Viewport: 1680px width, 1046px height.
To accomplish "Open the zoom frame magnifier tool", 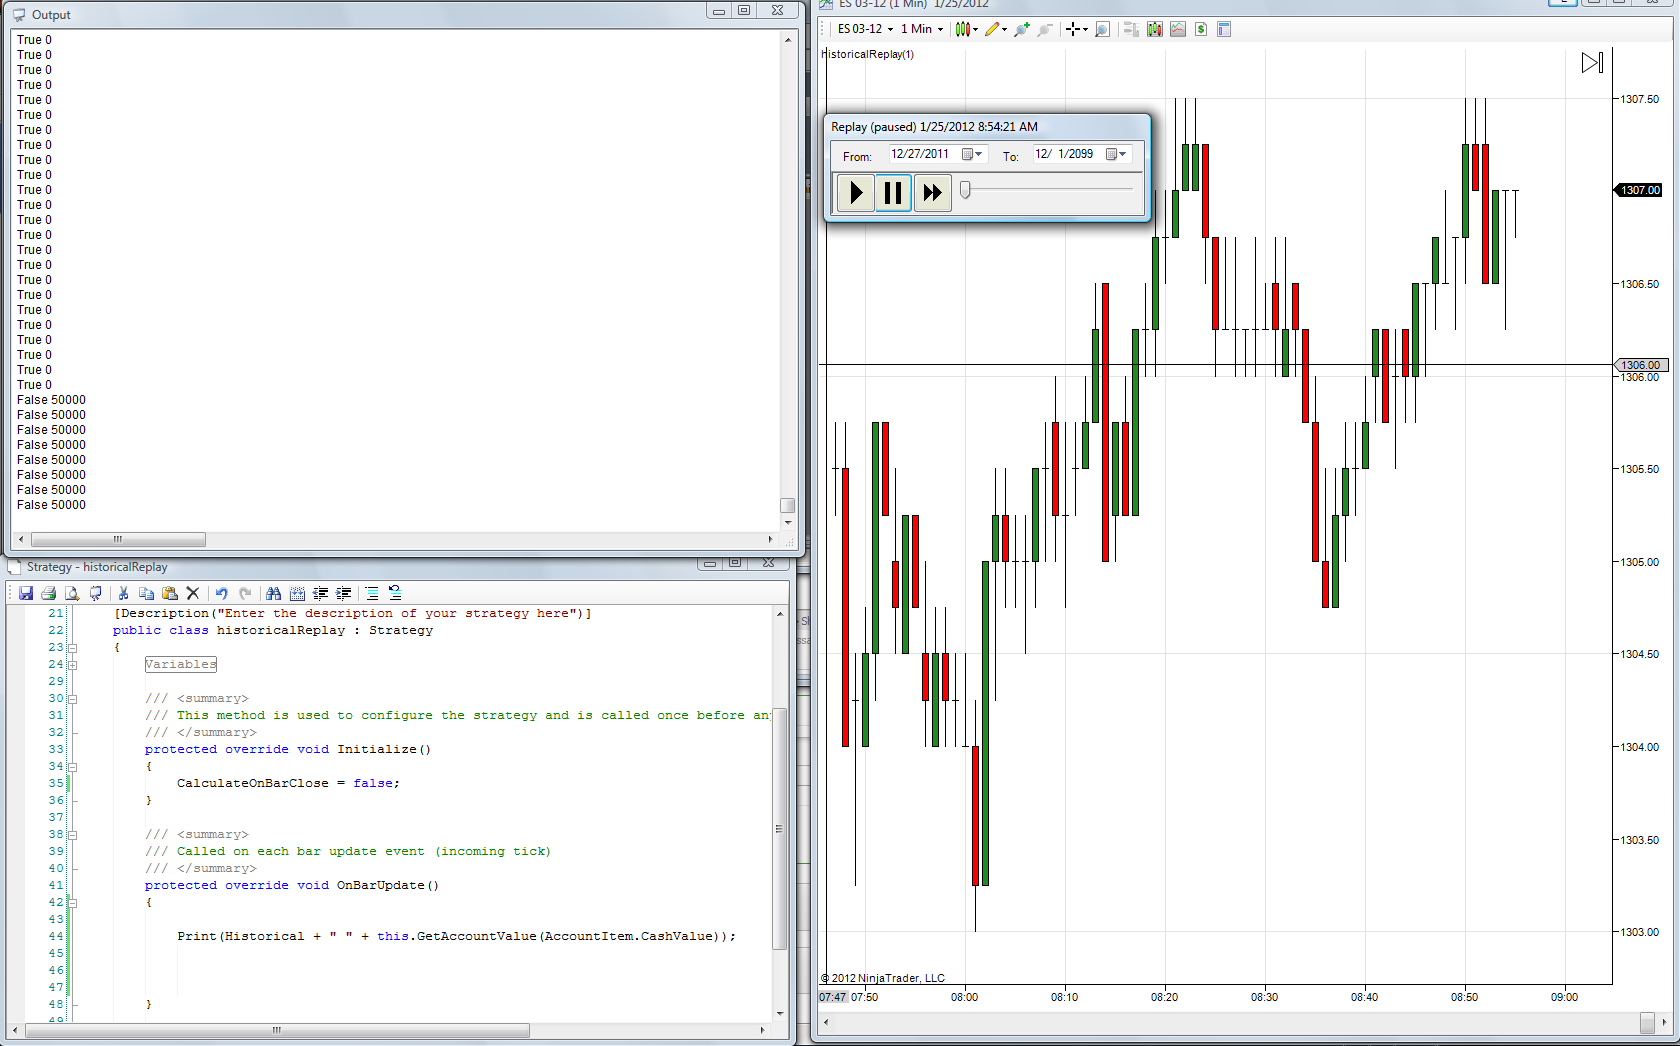I will 1102,29.
